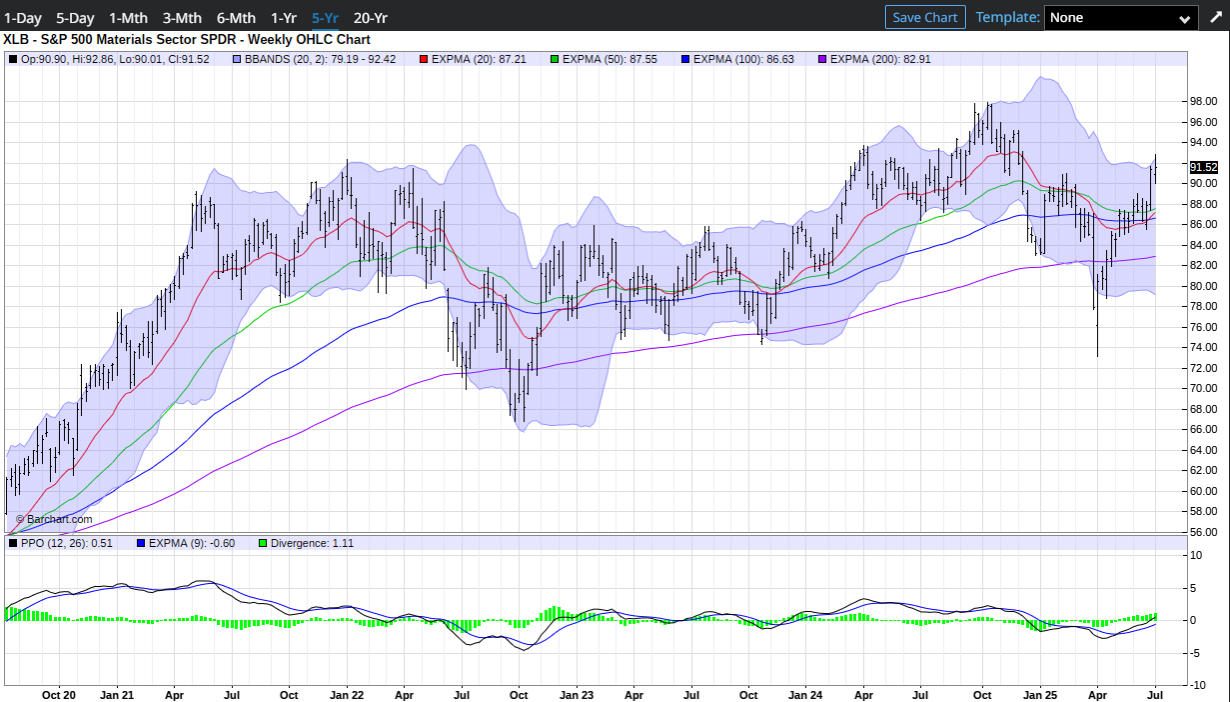The height and width of the screenshot is (702, 1230).
Task: Click the current price tag 91.52
Action: pos(1203,167)
